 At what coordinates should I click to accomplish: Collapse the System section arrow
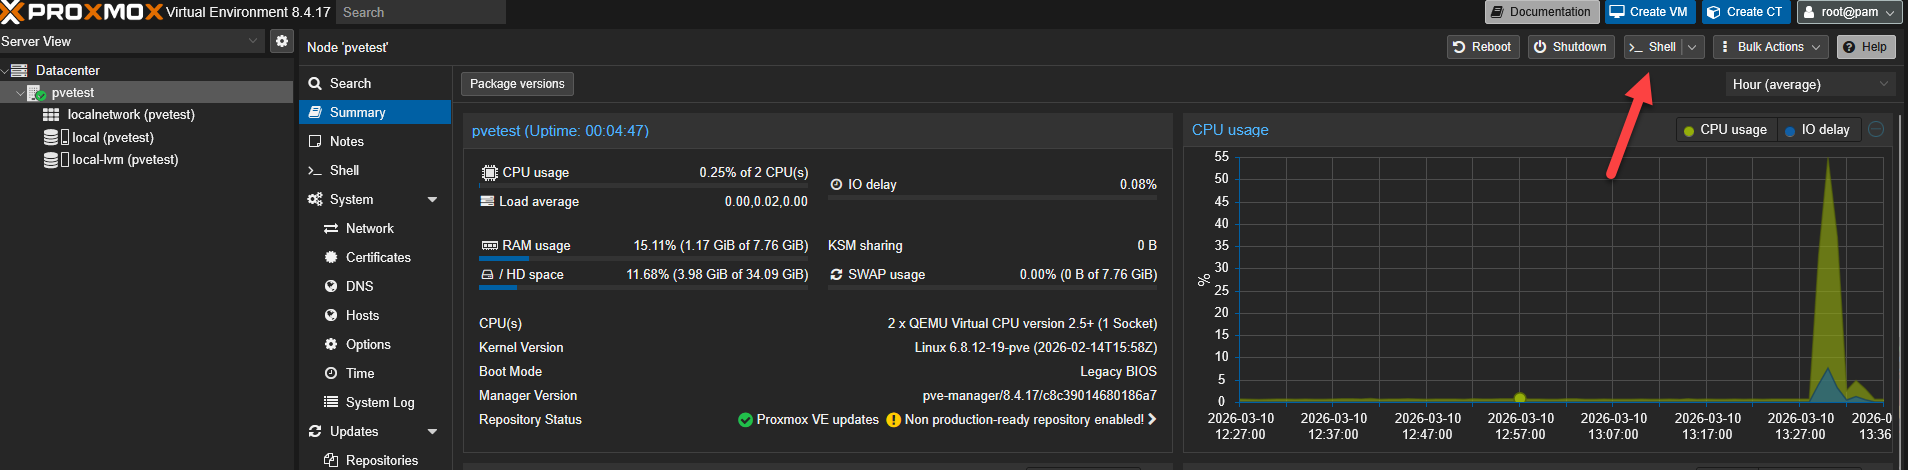coord(433,200)
